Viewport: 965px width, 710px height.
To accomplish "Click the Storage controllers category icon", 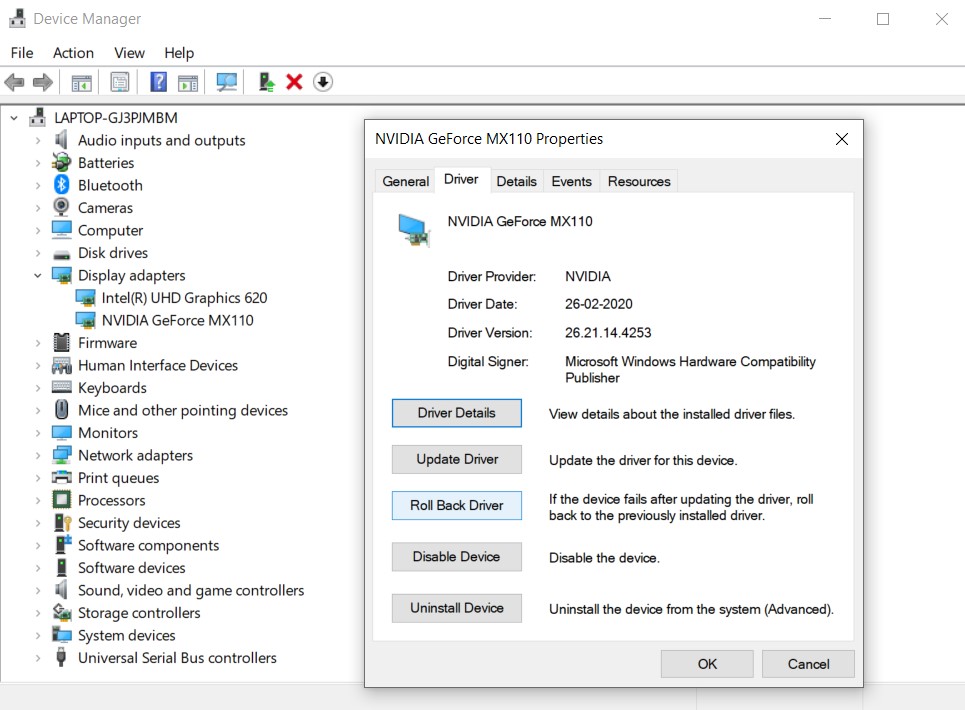I will click(62, 612).
